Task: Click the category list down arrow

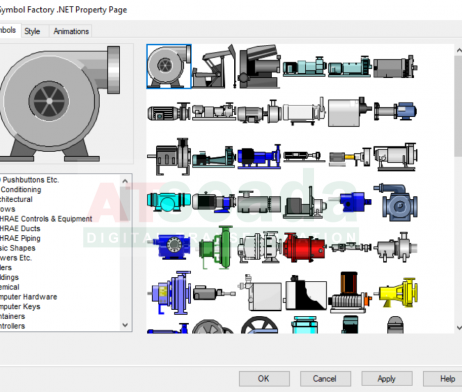Action: [x=125, y=325]
